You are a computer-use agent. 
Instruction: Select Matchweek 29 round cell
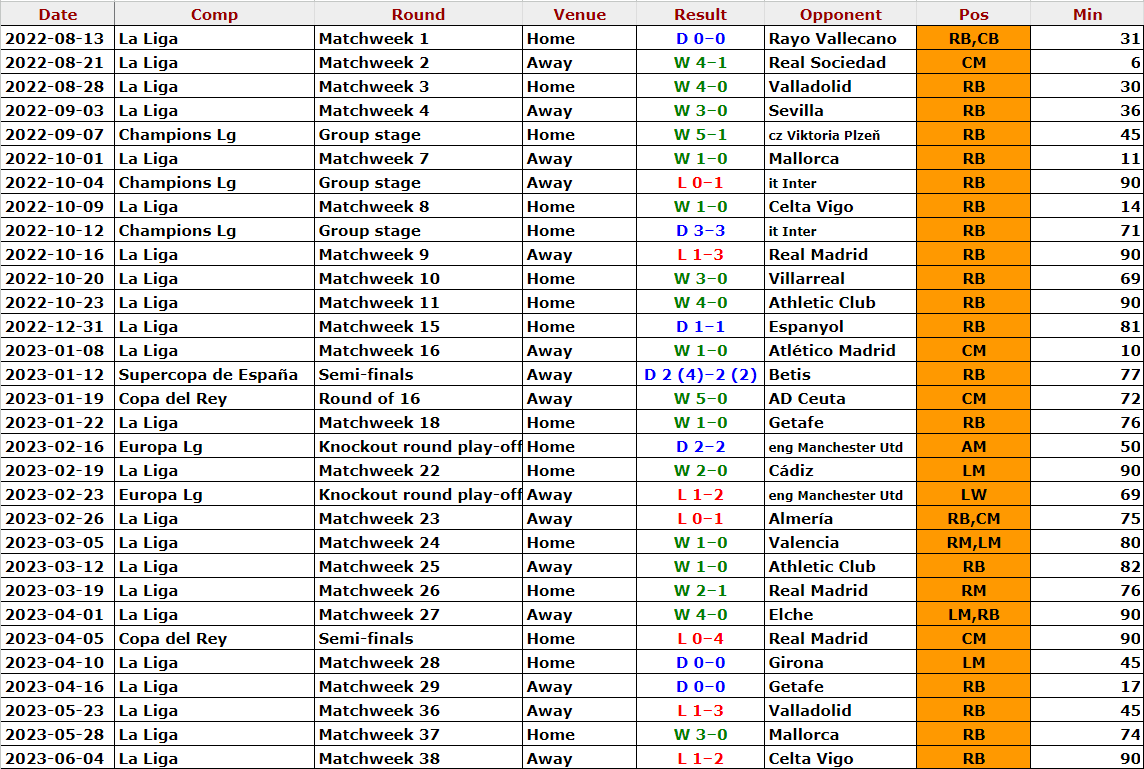[x=418, y=687]
